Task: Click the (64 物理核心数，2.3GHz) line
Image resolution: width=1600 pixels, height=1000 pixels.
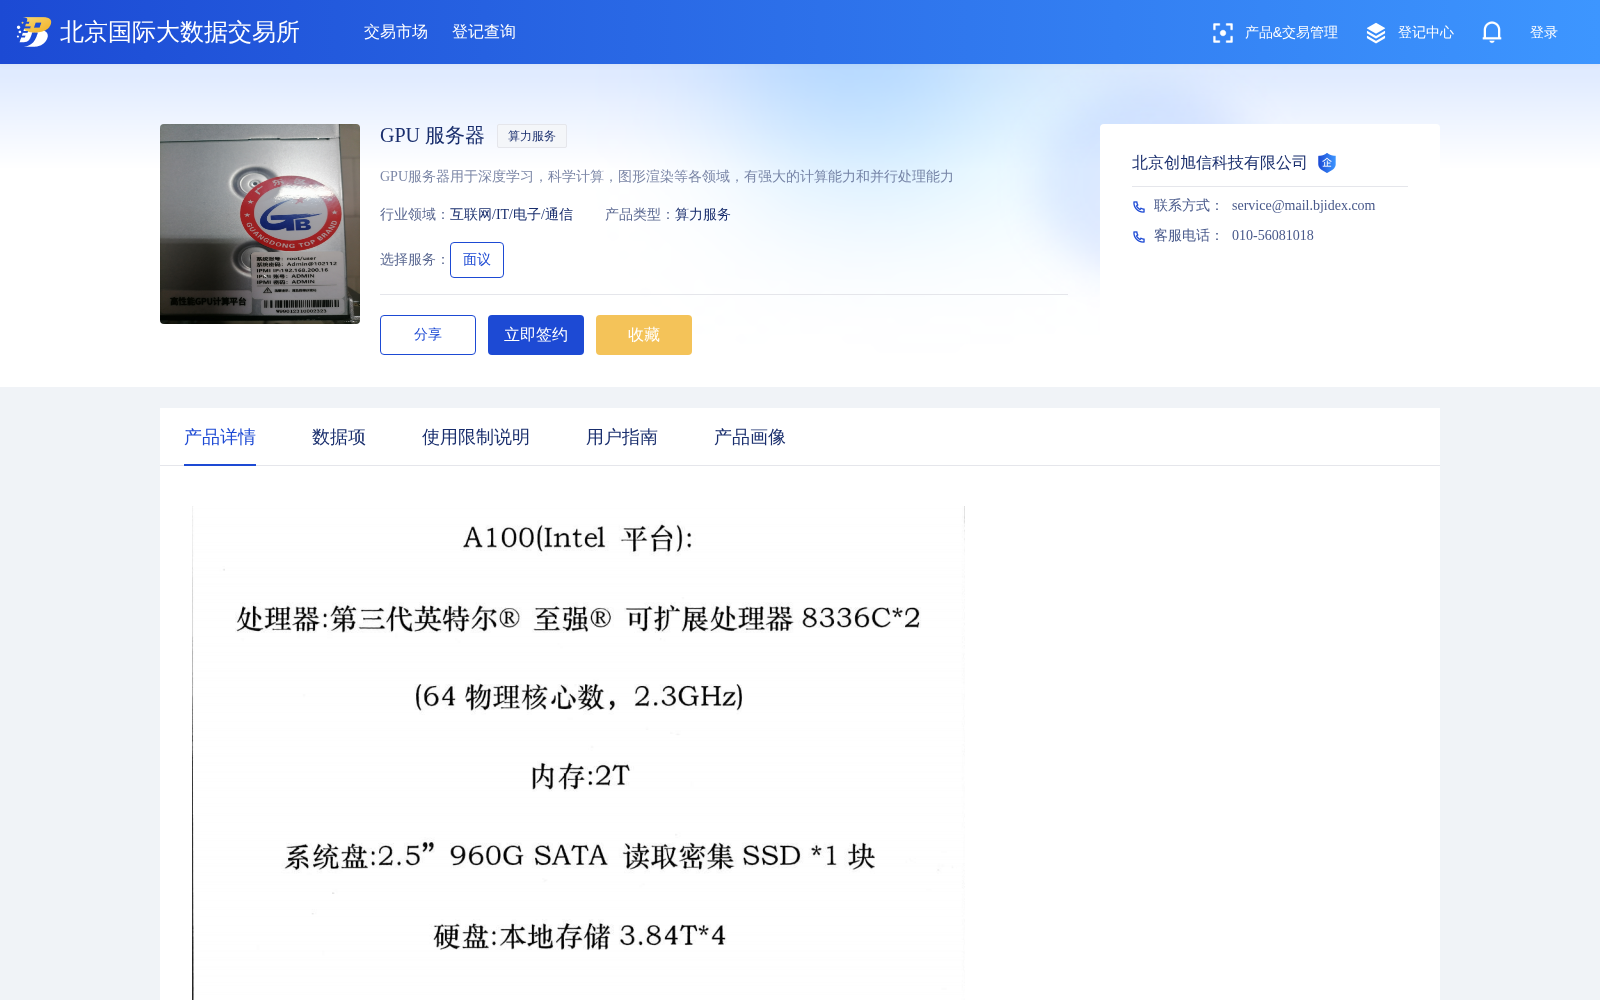Action: tap(579, 697)
